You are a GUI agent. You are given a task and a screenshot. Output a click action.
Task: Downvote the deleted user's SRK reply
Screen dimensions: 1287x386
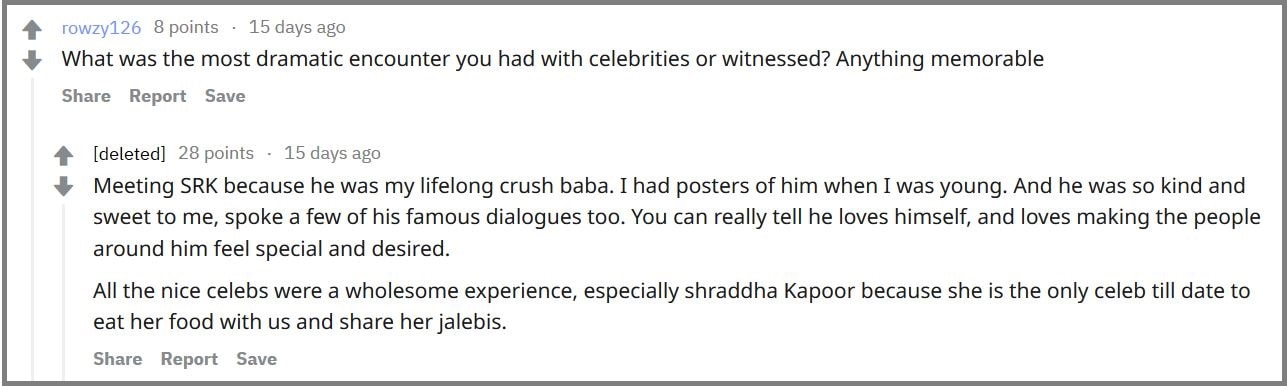(x=64, y=187)
